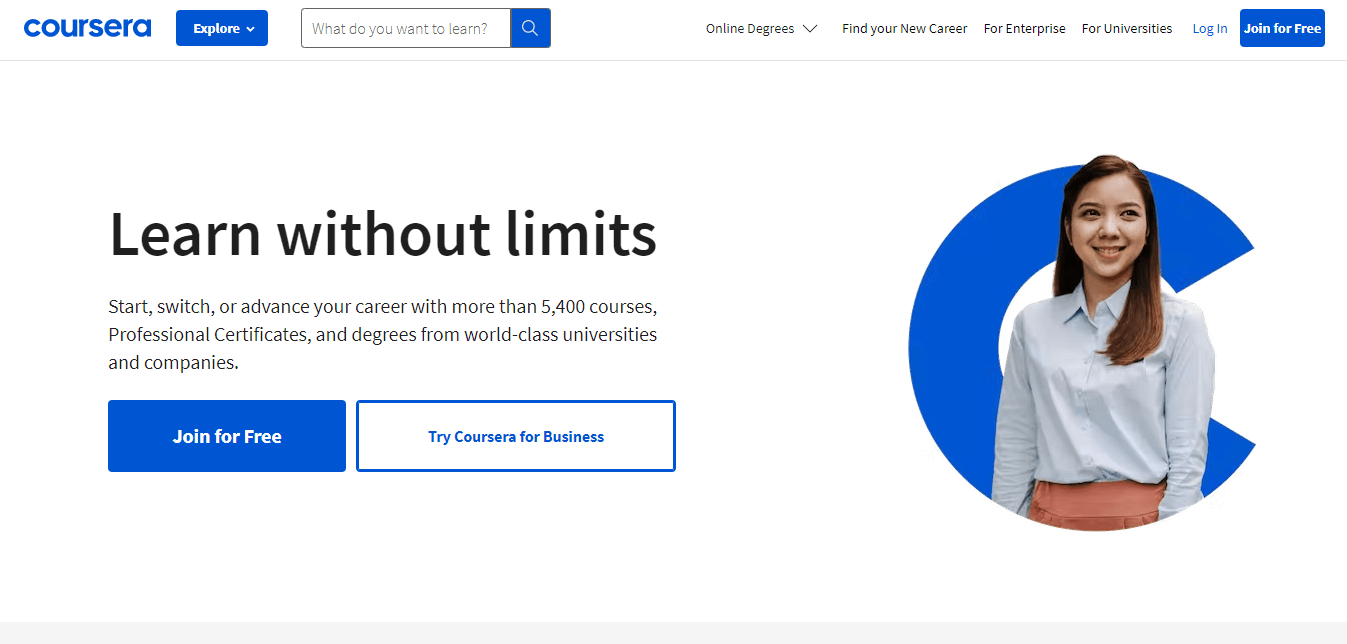The height and width of the screenshot is (644, 1347).
Task: Click the search magnifier icon
Action: coord(530,28)
